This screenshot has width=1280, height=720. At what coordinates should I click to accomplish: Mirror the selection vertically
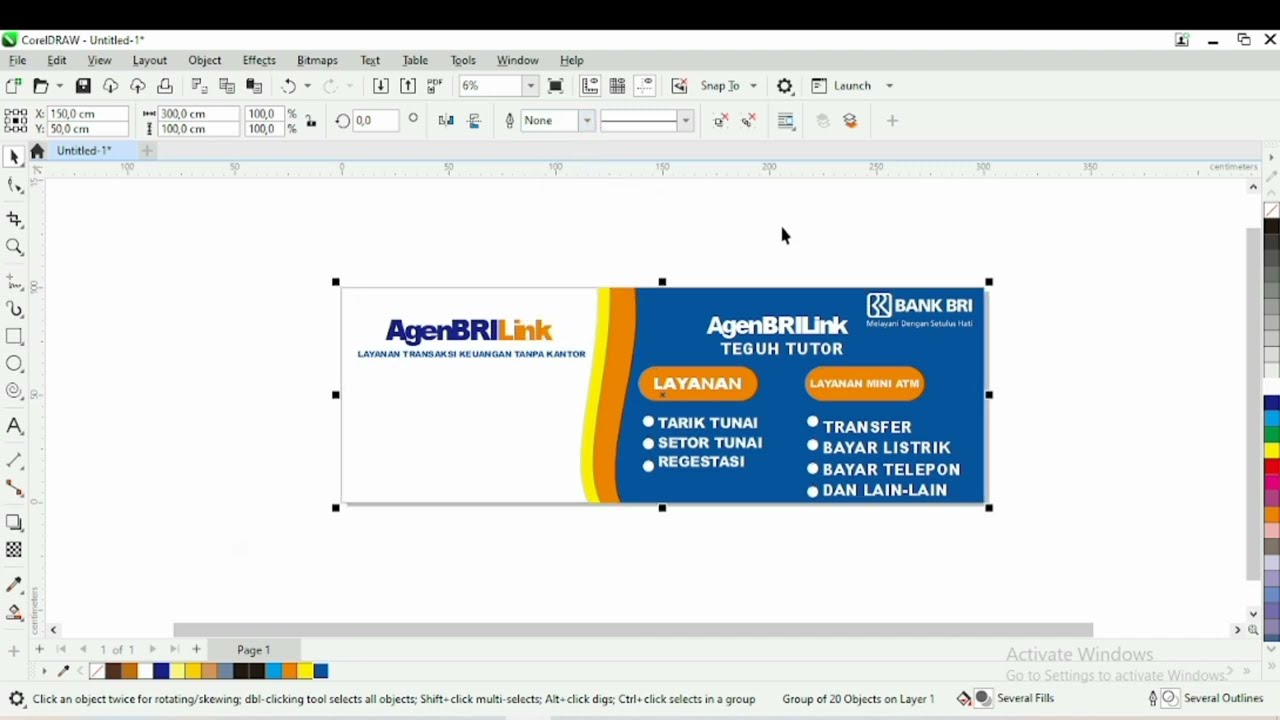pos(474,121)
